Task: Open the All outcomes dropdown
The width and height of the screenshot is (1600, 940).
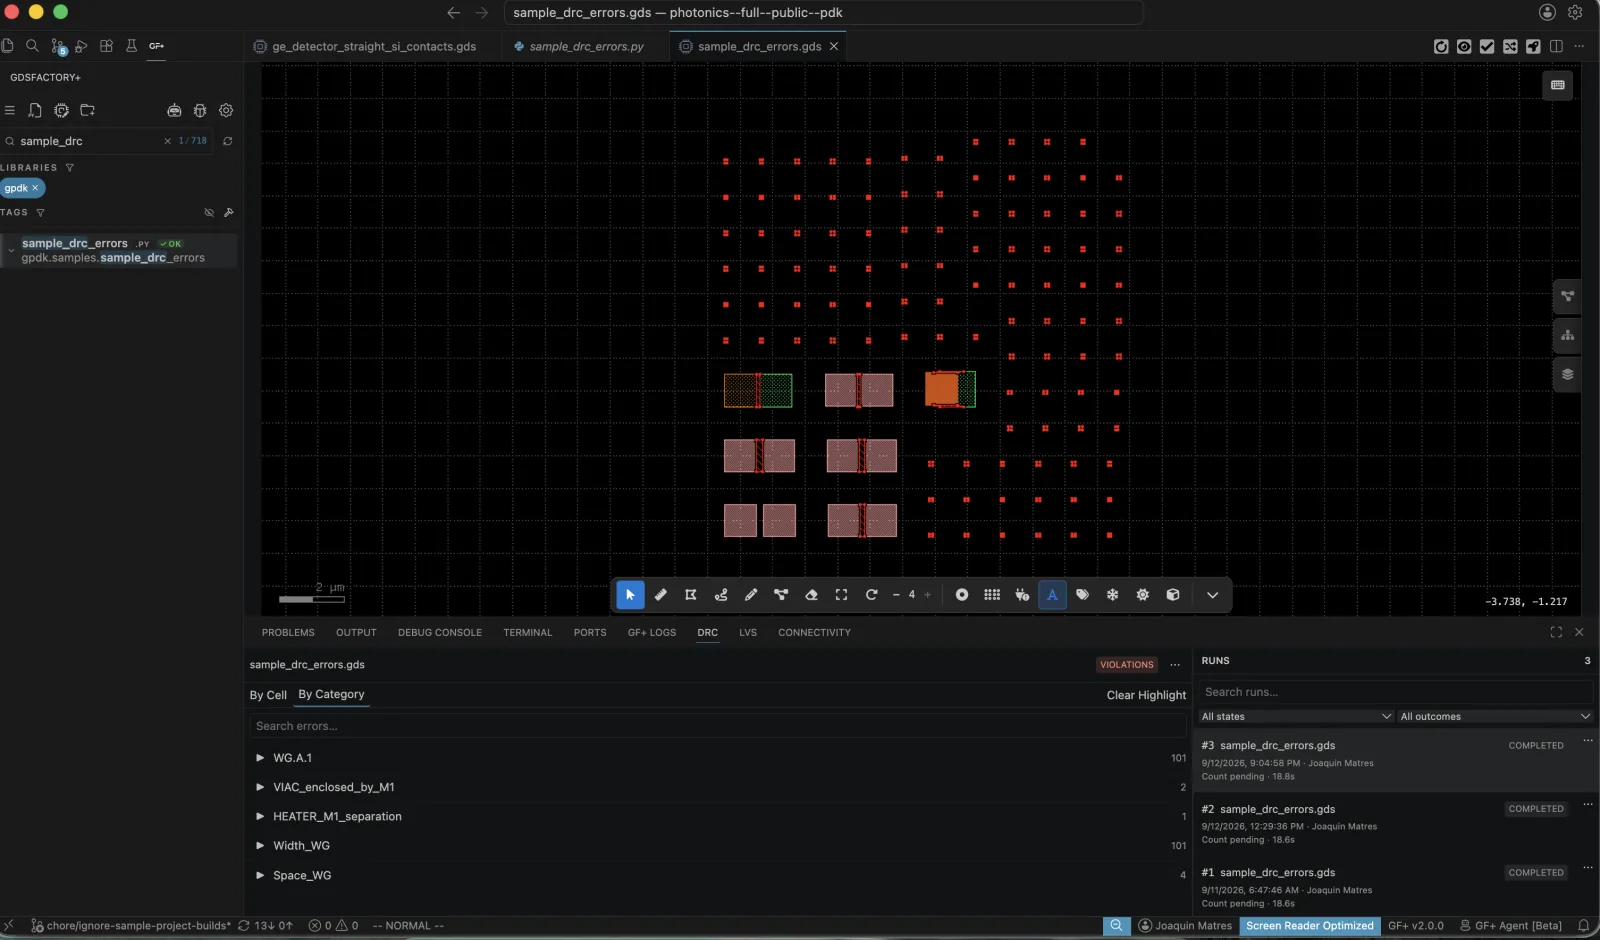Action: click(x=1494, y=717)
